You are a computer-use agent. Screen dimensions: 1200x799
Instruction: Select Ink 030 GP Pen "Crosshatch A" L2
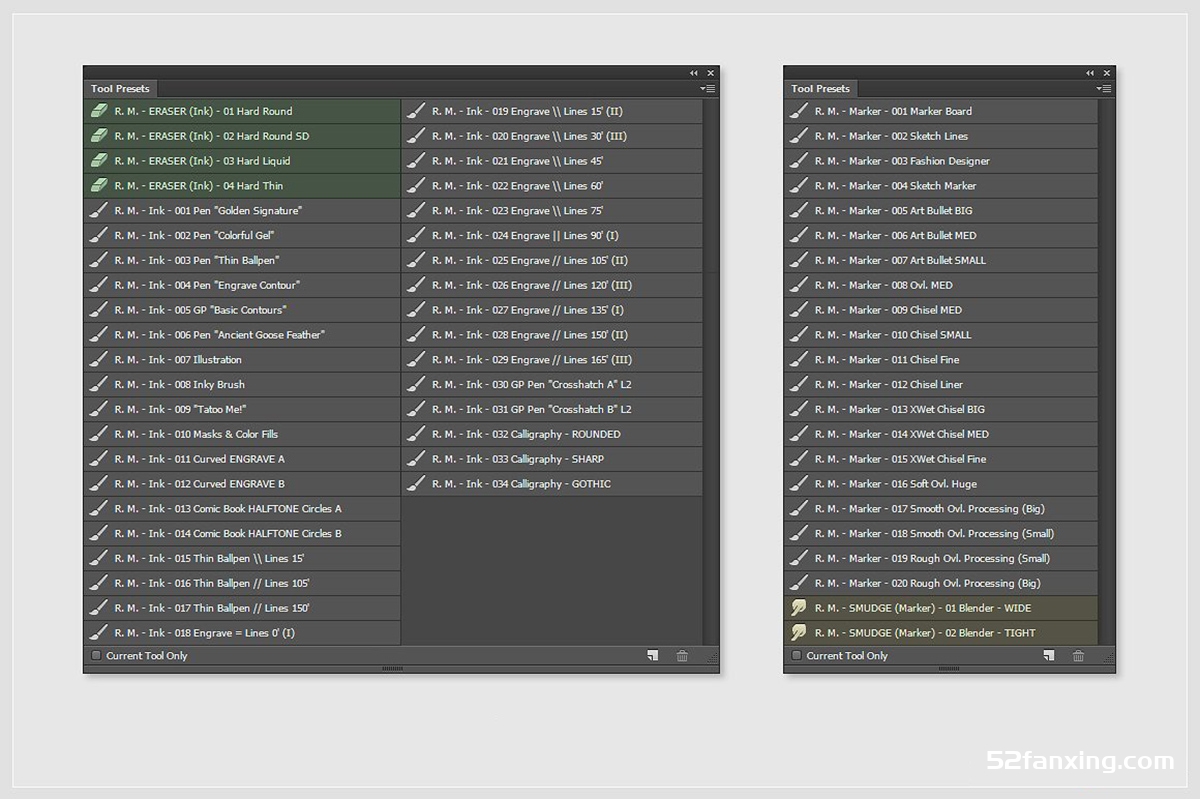[x=552, y=385]
